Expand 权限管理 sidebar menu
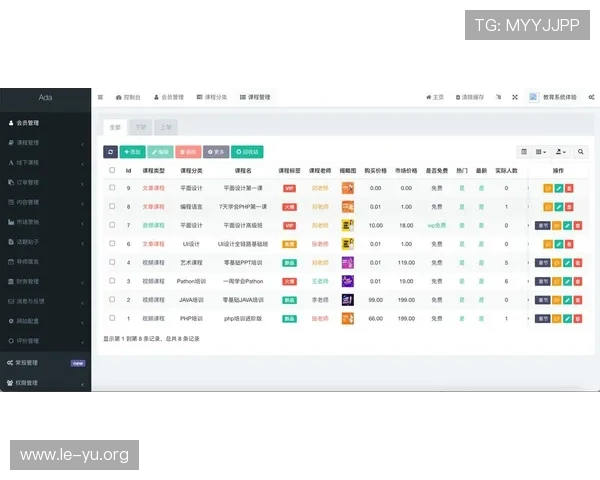This screenshot has height=480, width=600. tap(46, 383)
